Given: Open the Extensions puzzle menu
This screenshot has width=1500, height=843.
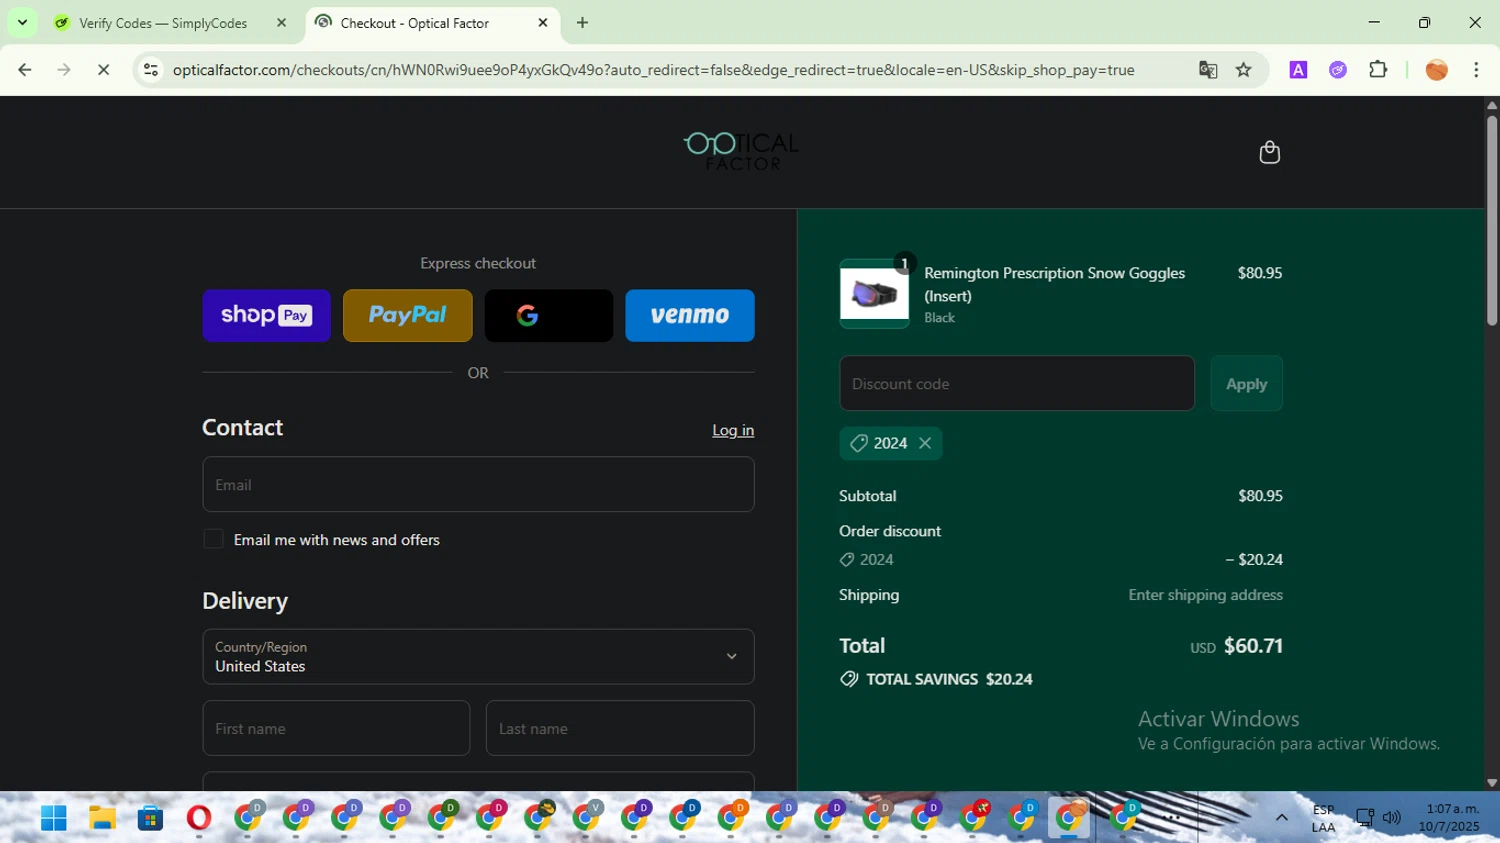Looking at the screenshot, I should coord(1378,70).
